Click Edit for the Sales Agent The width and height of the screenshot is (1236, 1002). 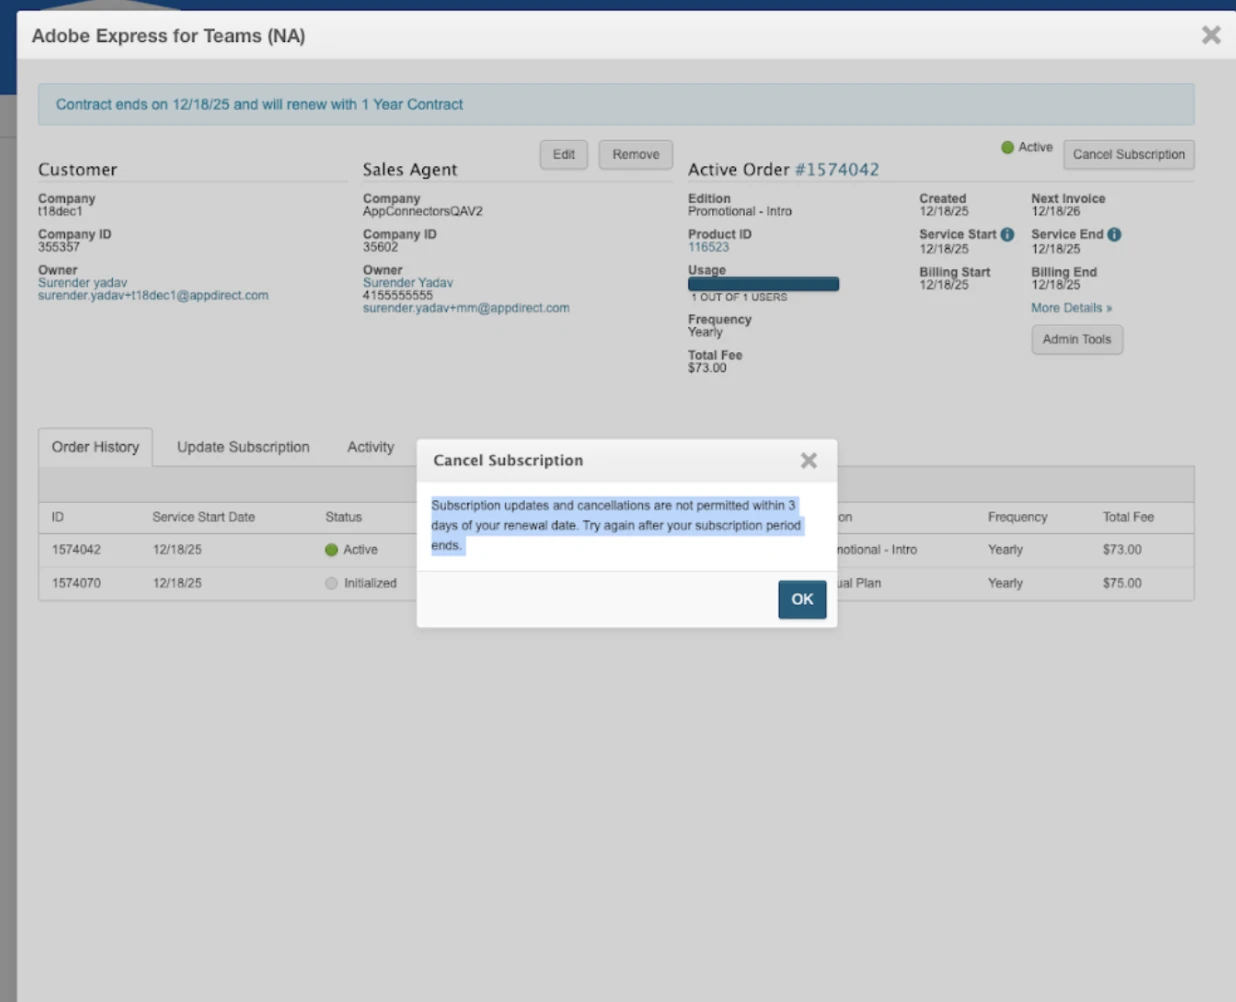[x=564, y=155]
